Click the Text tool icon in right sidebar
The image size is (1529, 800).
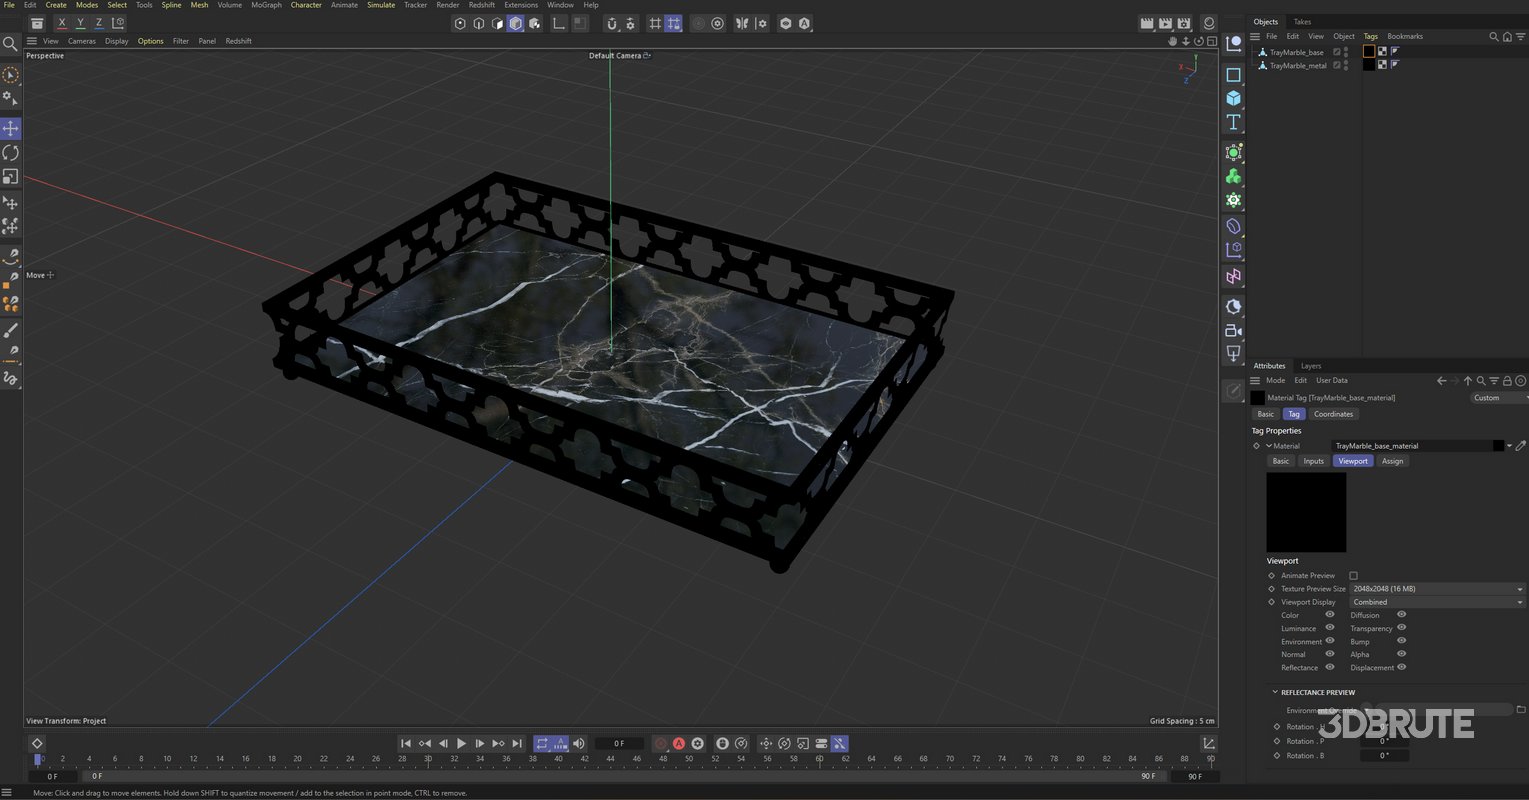pos(1233,122)
